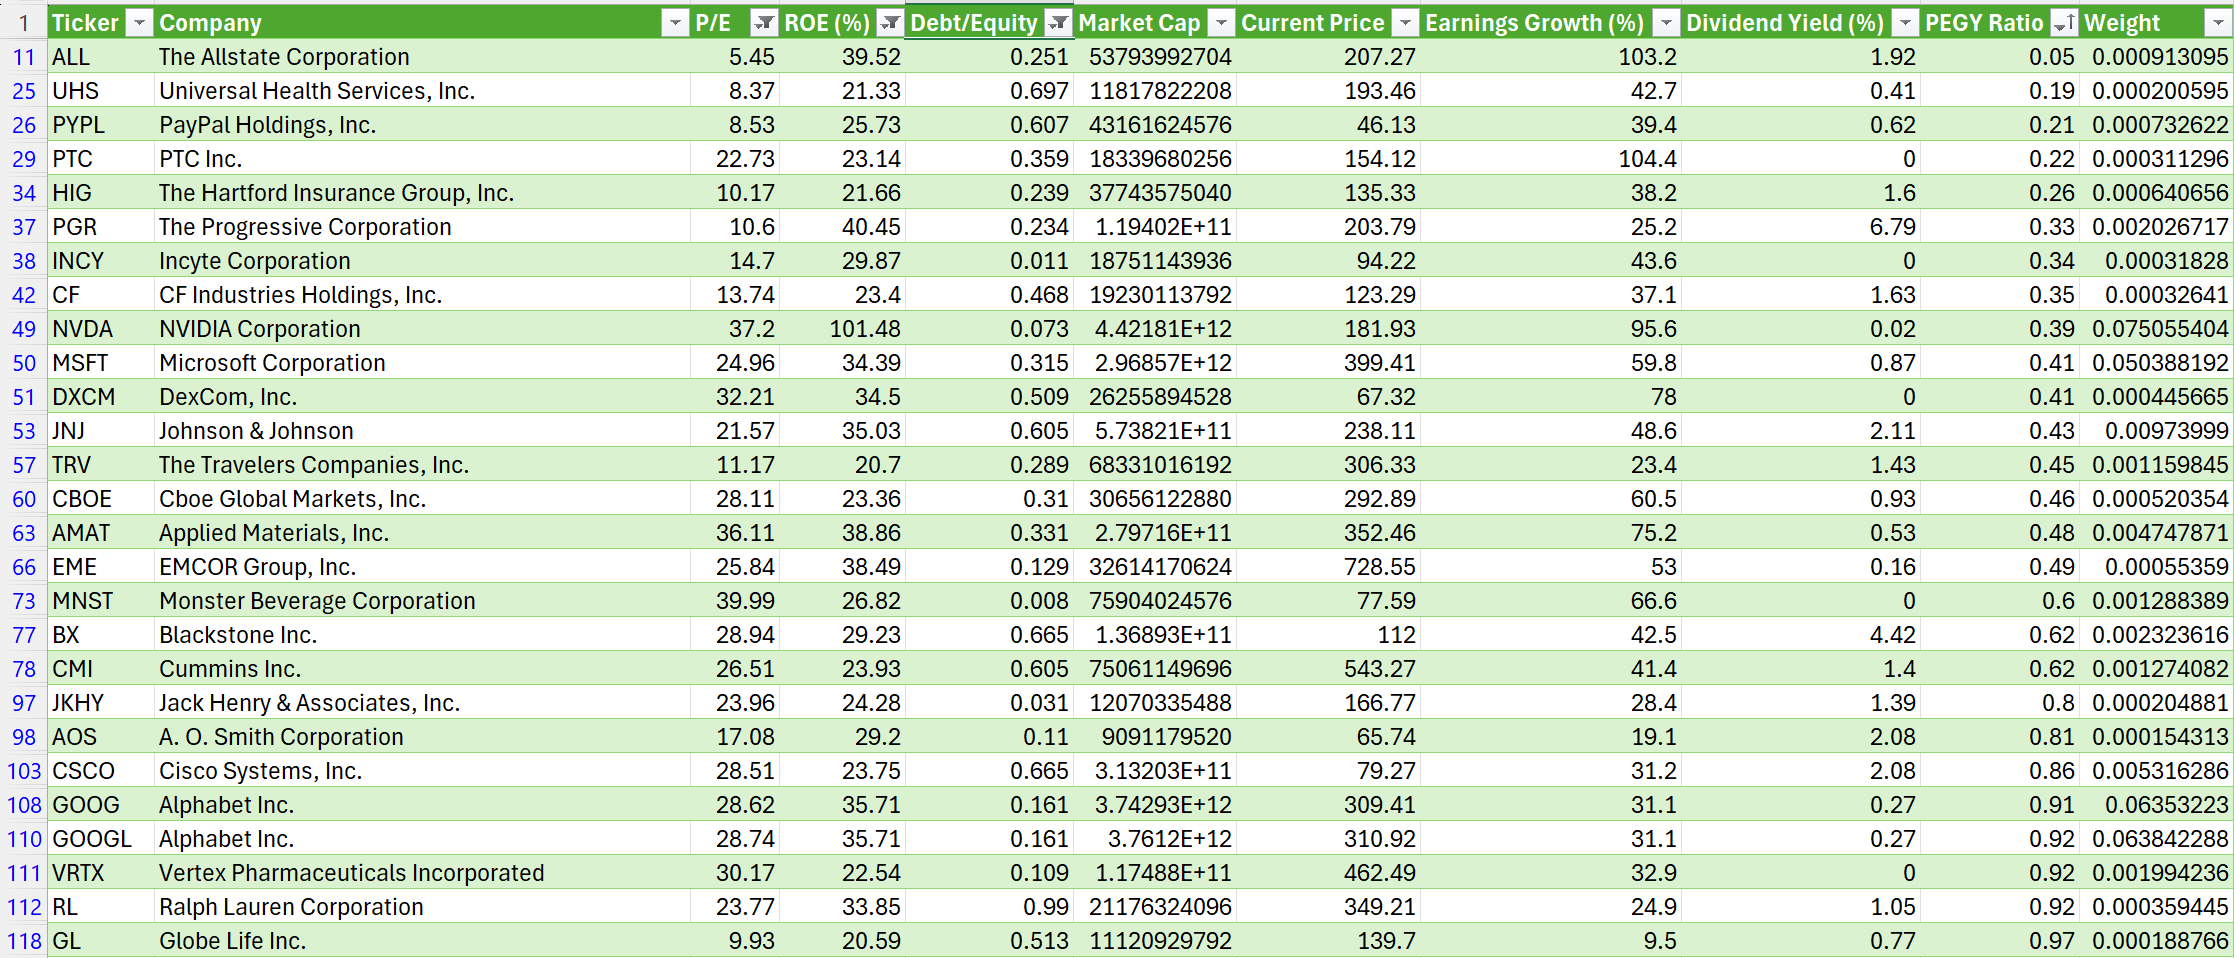Click the ROE (%) applied-filter icon

pos(889,23)
